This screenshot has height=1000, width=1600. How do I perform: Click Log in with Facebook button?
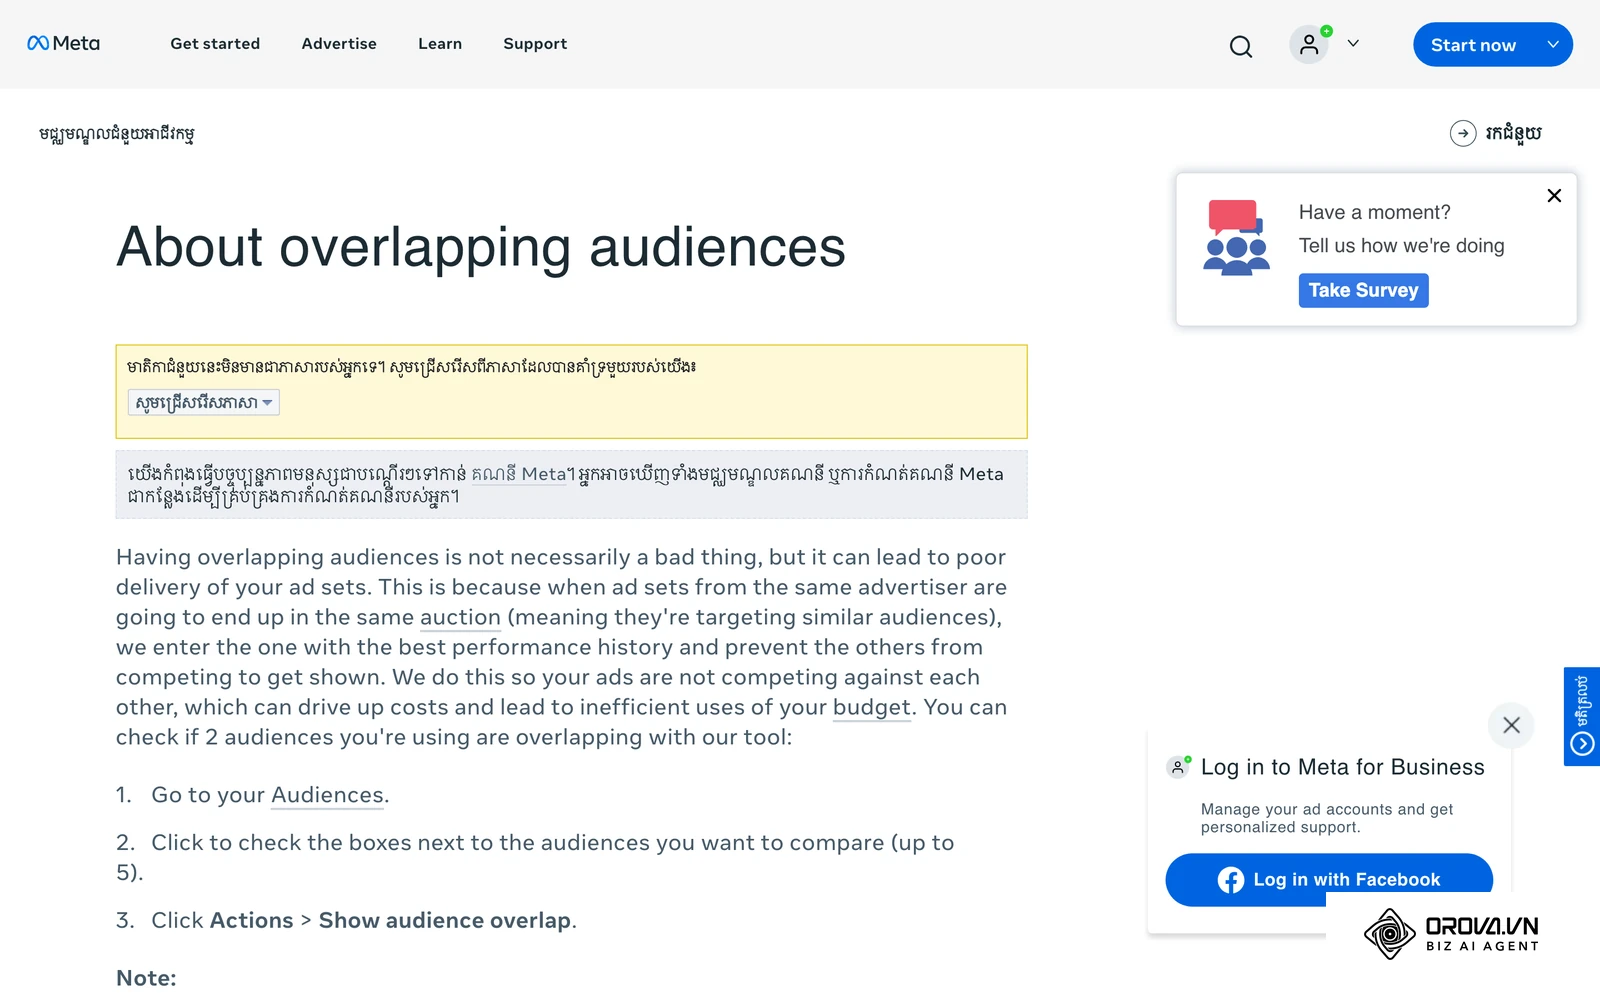coord(1329,879)
